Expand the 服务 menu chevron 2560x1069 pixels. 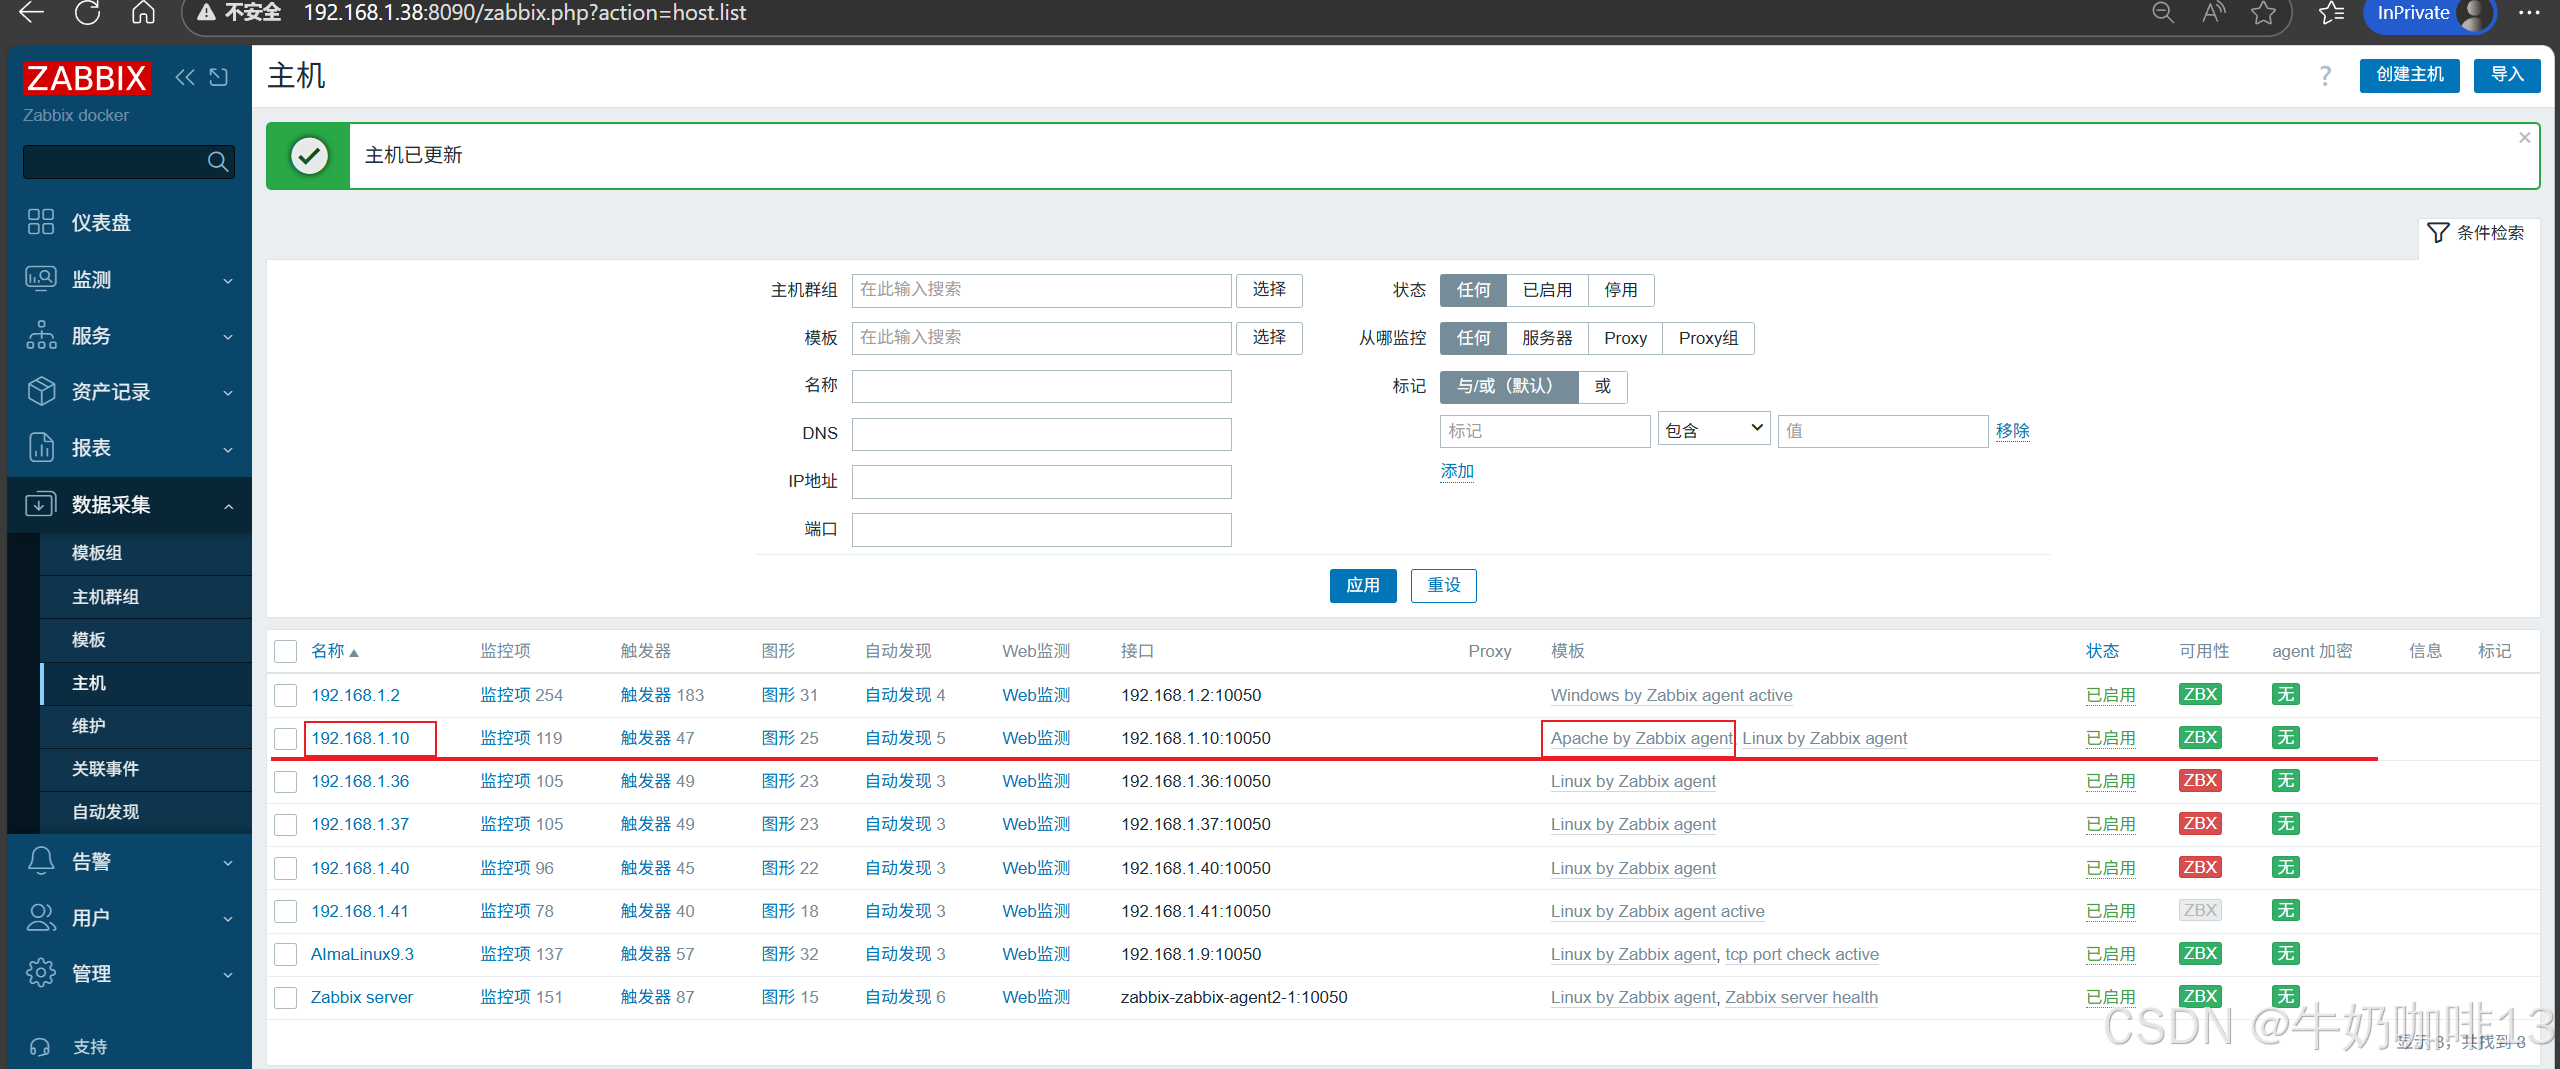[x=228, y=337]
